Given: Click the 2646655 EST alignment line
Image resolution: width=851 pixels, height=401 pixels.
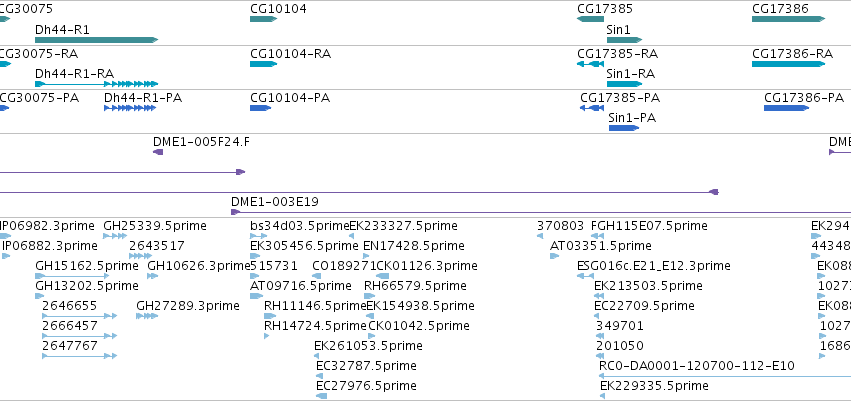Looking at the screenshot, I should (79, 316).
